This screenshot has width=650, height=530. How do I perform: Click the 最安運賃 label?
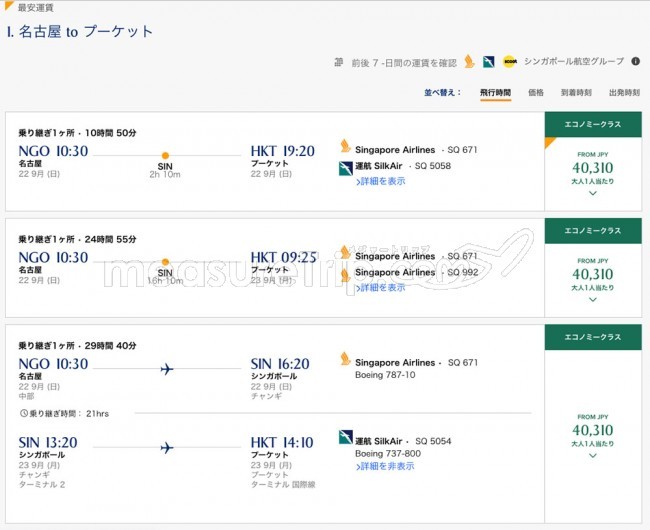[x=36, y=7]
